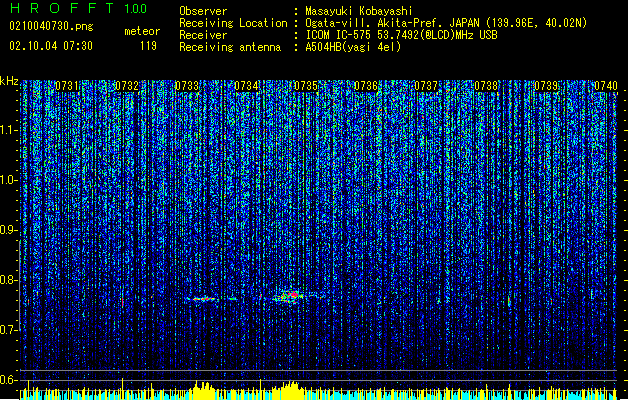Click the 1.0 kHz axis label

[8, 180]
